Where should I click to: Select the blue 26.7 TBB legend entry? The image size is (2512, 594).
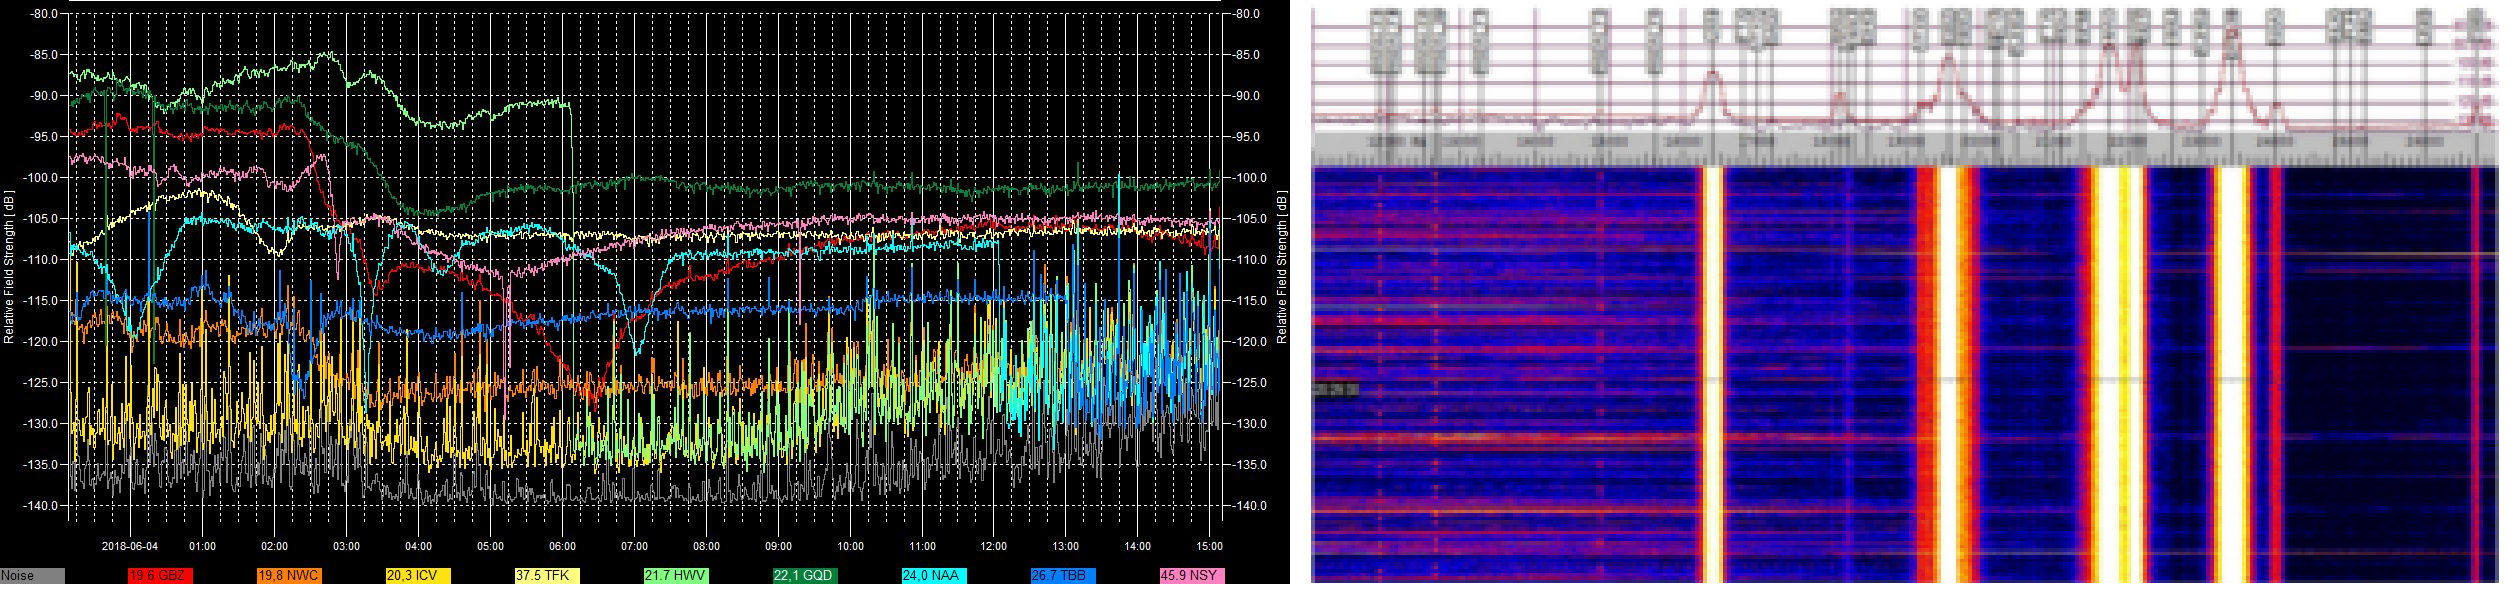(1063, 576)
